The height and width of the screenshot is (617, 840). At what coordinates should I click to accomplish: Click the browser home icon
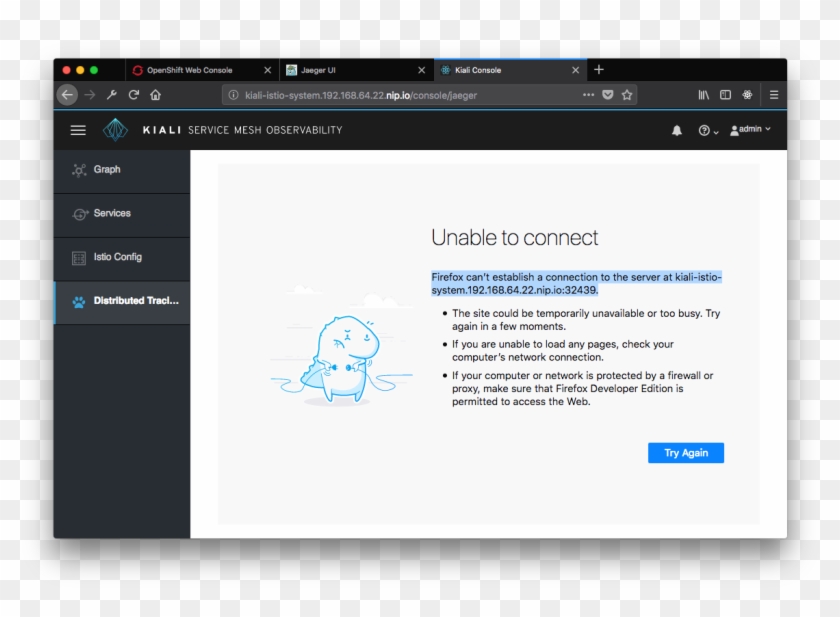point(155,95)
